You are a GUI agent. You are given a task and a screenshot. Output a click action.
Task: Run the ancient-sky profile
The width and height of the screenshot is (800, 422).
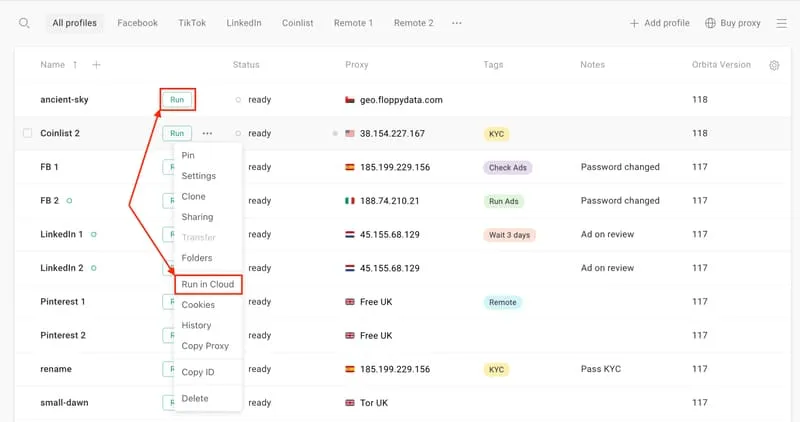tap(177, 100)
